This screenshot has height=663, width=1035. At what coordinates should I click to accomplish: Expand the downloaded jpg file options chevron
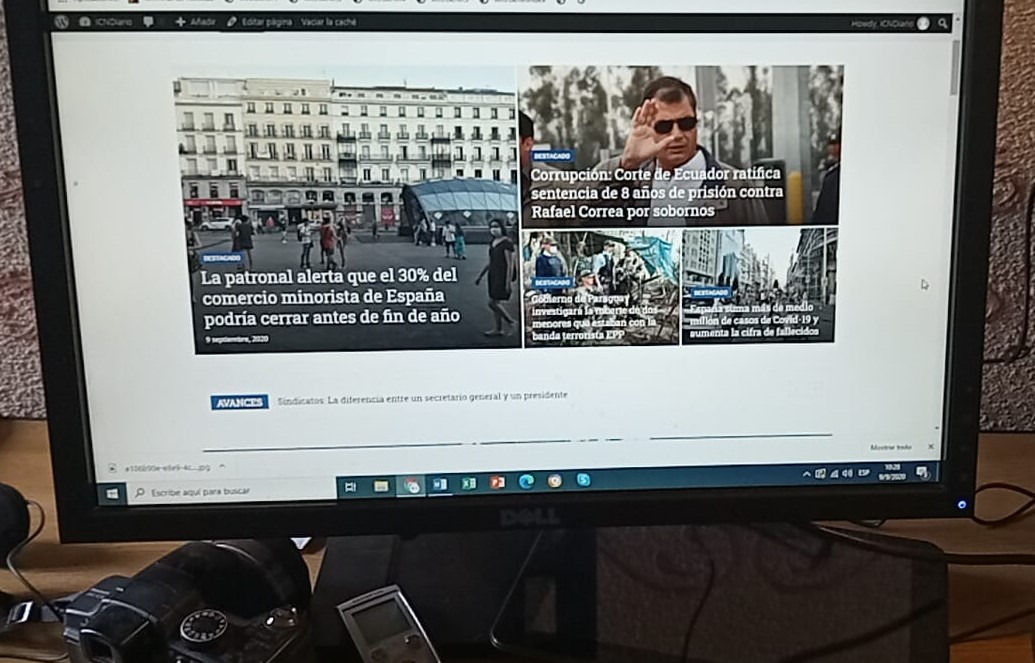click(221, 466)
